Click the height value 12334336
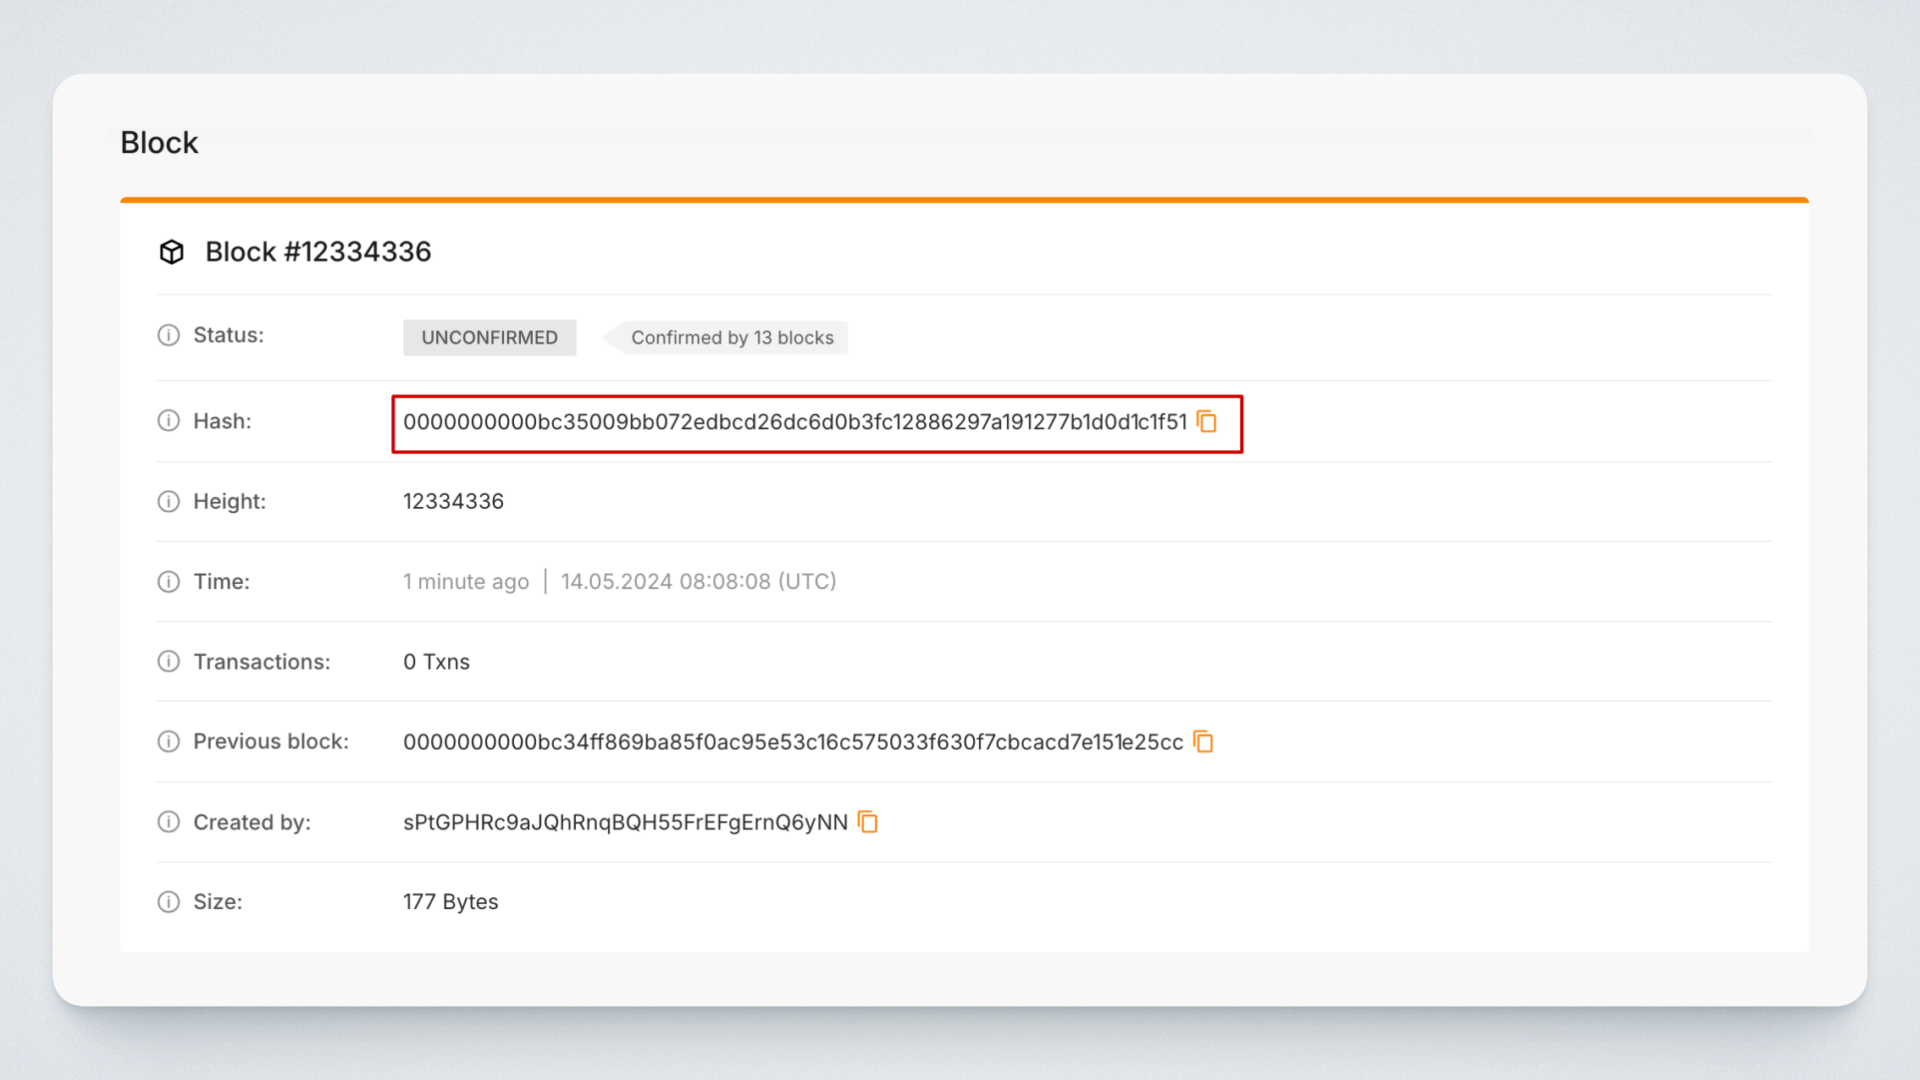 (x=453, y=502)
